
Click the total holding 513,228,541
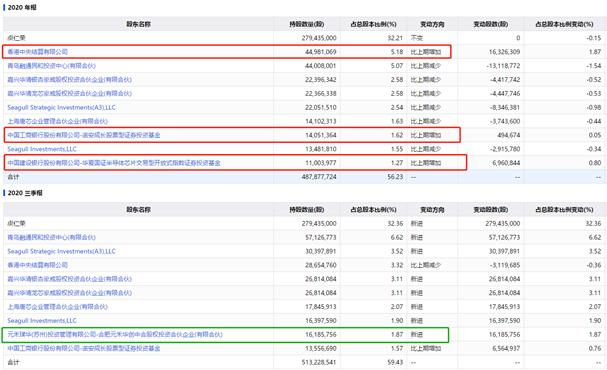click(x=319, y=362)
